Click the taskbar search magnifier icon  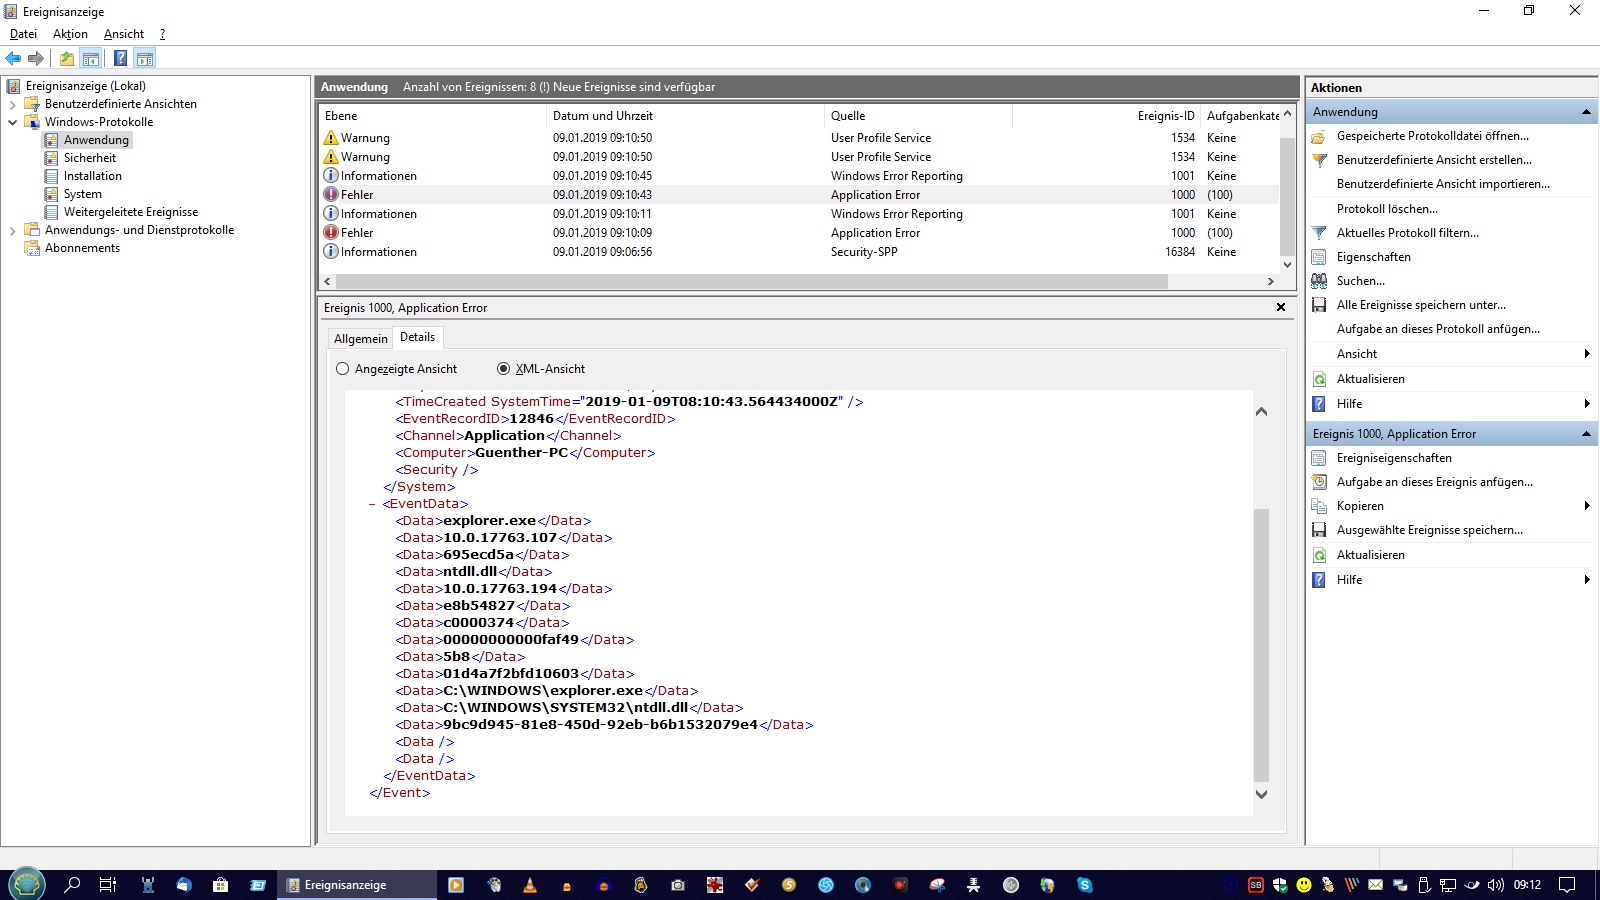tap(72, 885)
